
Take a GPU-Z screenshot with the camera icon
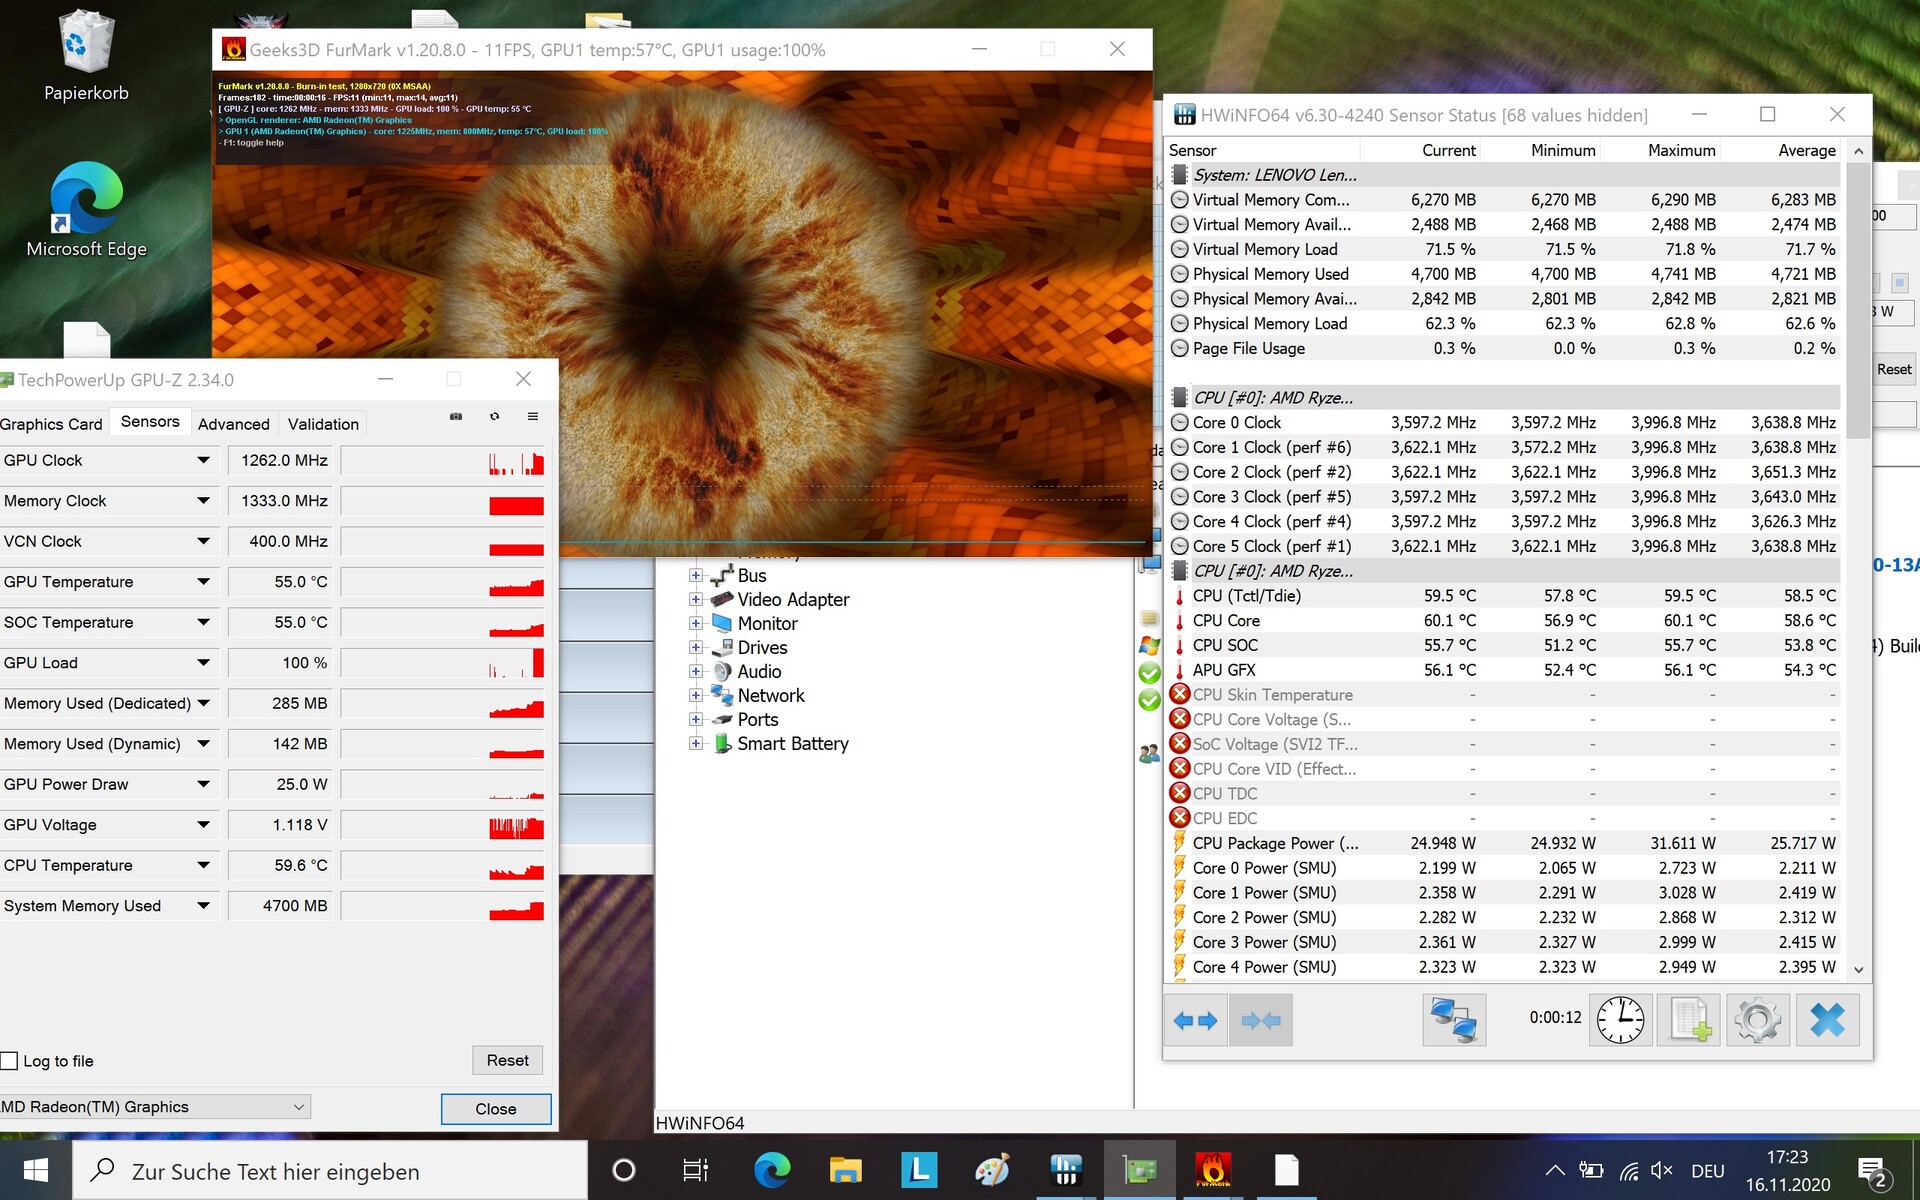pyautogui.click(x=456, y=417)
